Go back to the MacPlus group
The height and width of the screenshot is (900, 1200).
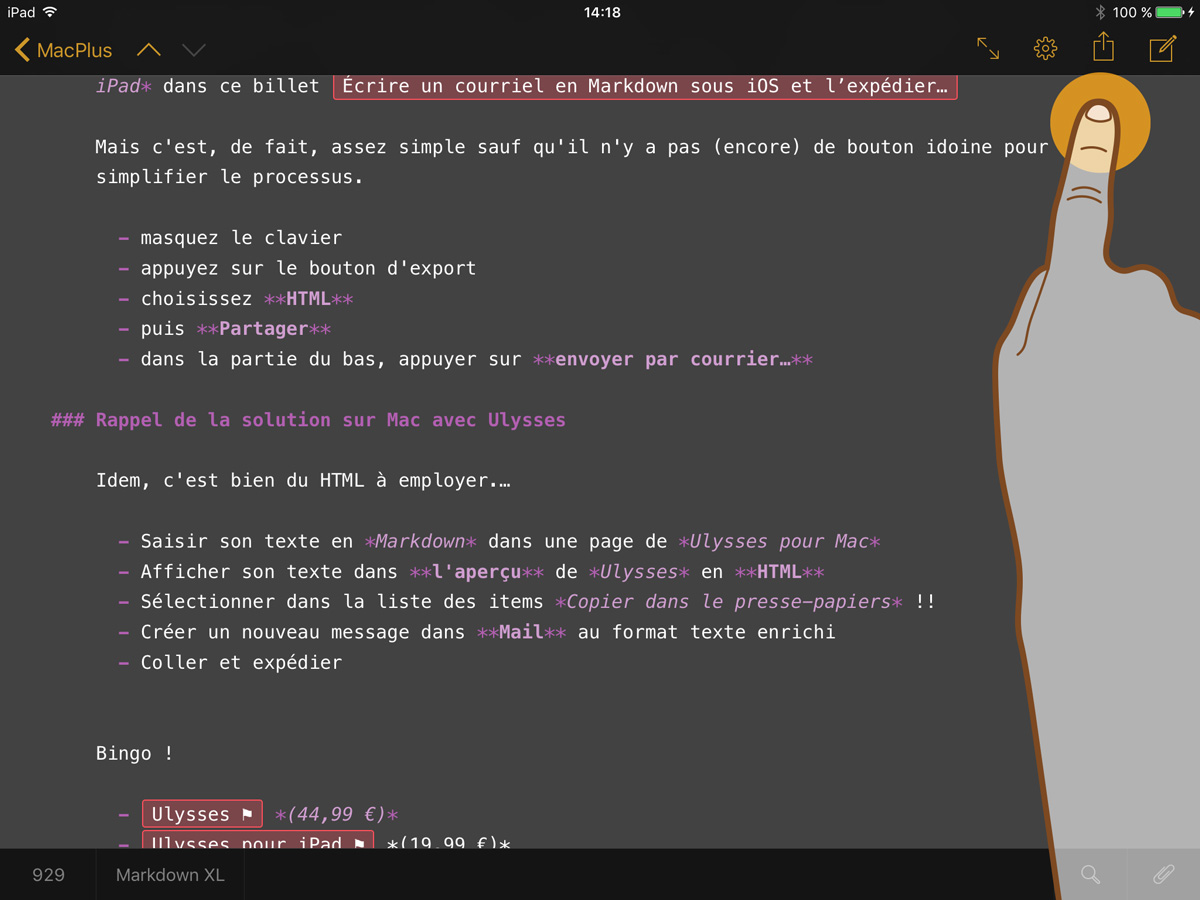[63, 50]
